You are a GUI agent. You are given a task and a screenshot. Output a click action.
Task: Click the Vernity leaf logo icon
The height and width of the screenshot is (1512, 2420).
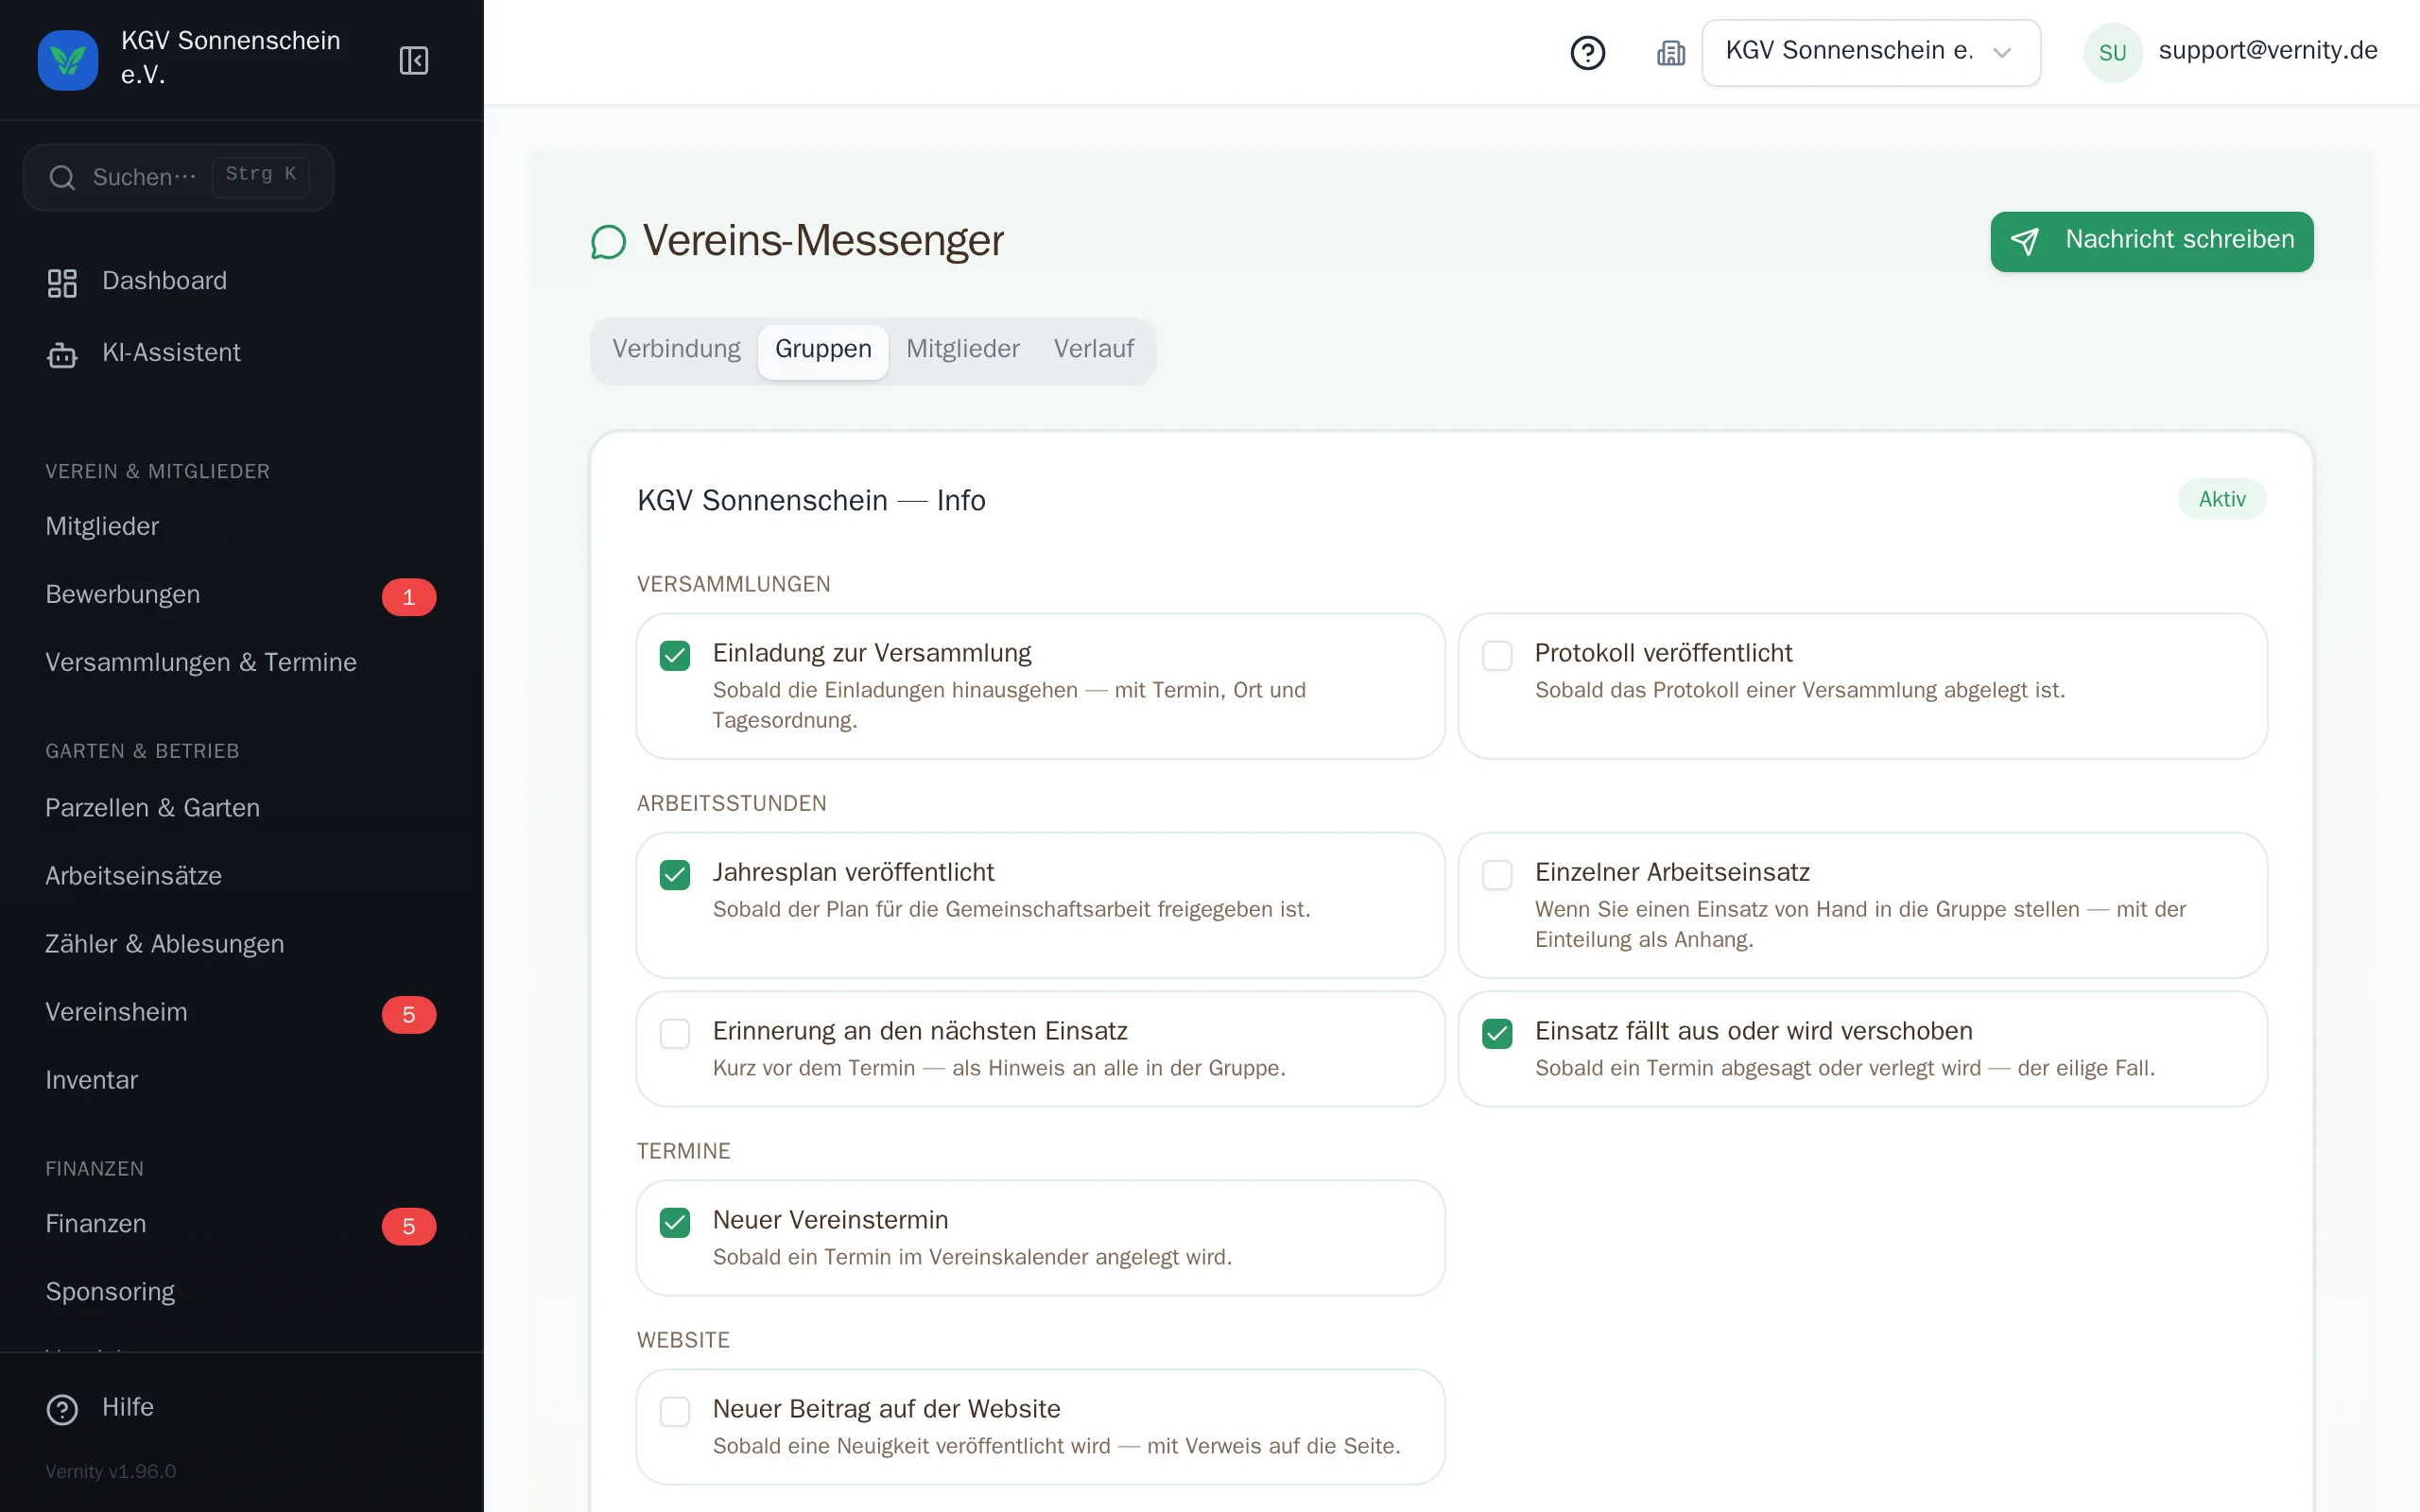tap(68, 60)
